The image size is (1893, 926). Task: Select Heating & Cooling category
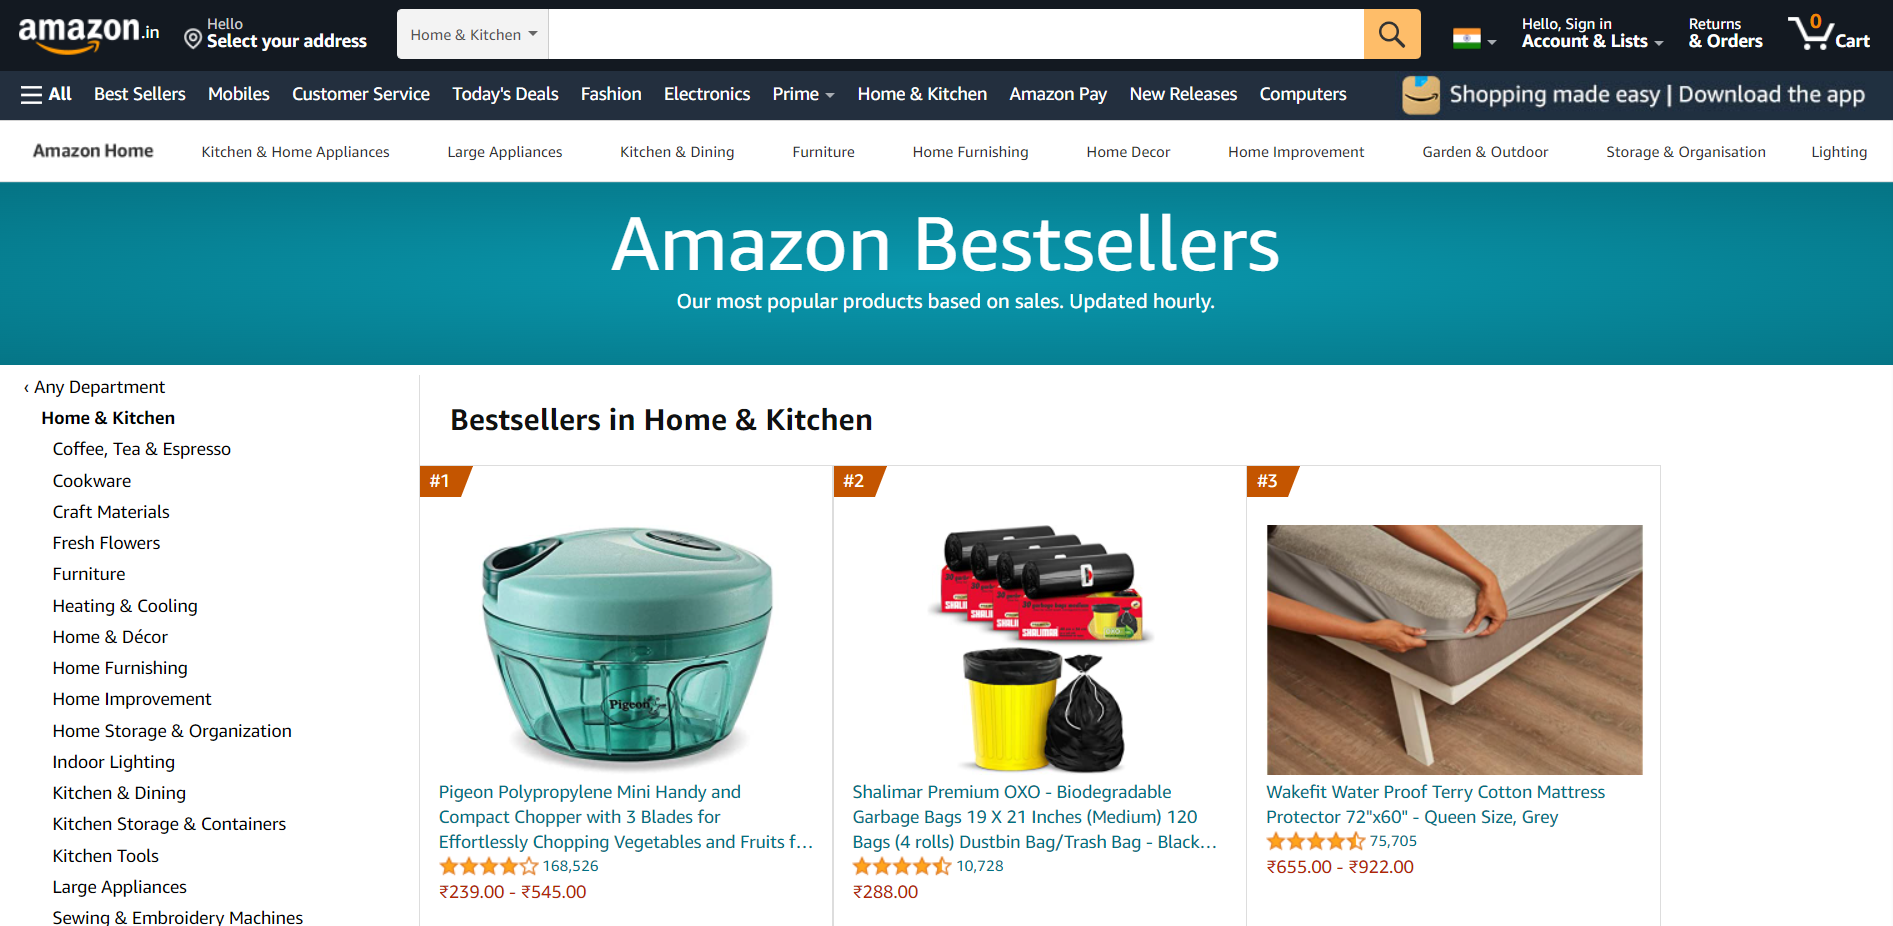[x=125, y=606]
